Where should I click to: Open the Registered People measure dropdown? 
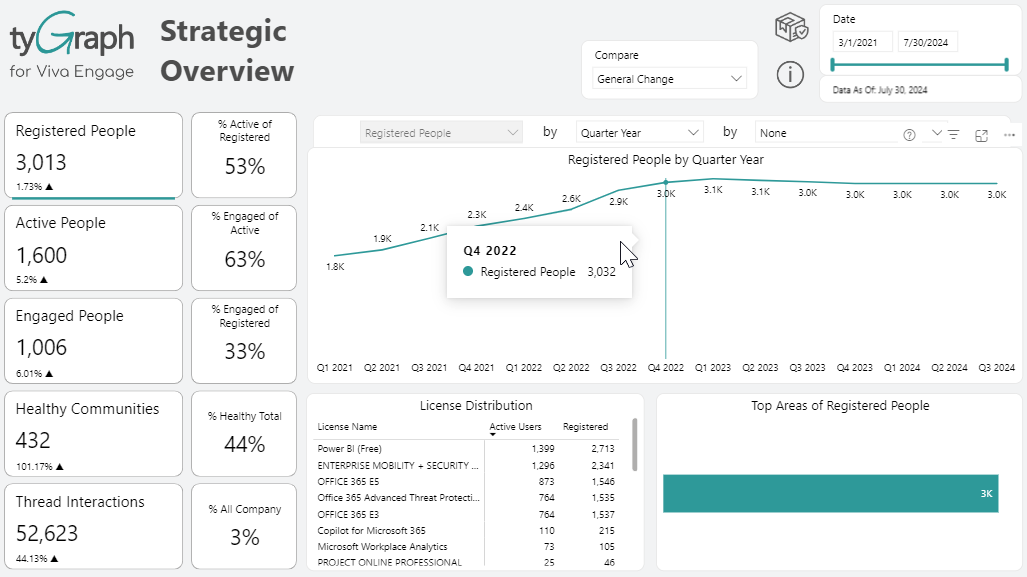click(441, 133)
